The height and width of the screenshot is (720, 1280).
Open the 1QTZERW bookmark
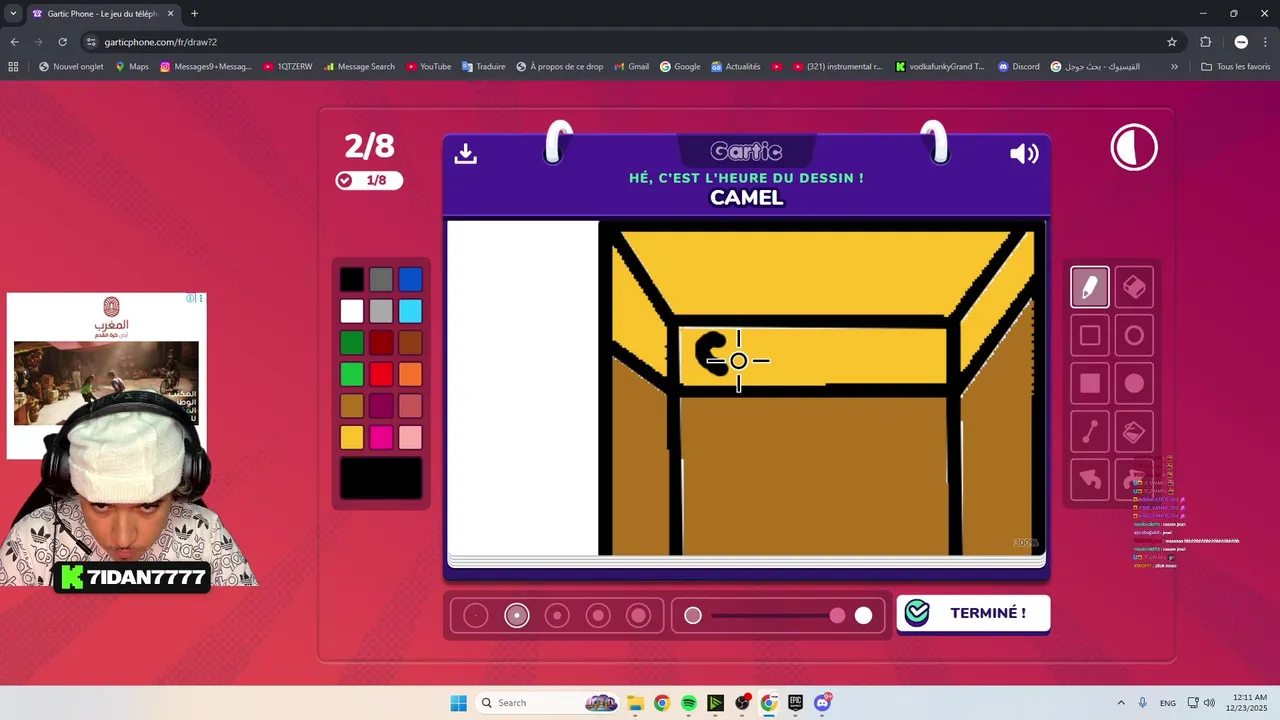(287, 67)
